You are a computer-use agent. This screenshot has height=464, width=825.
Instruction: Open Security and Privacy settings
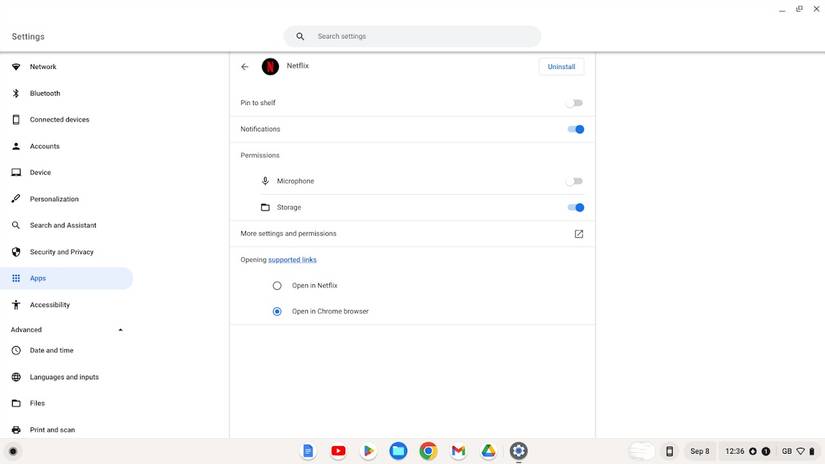click(x=61, y=252)
